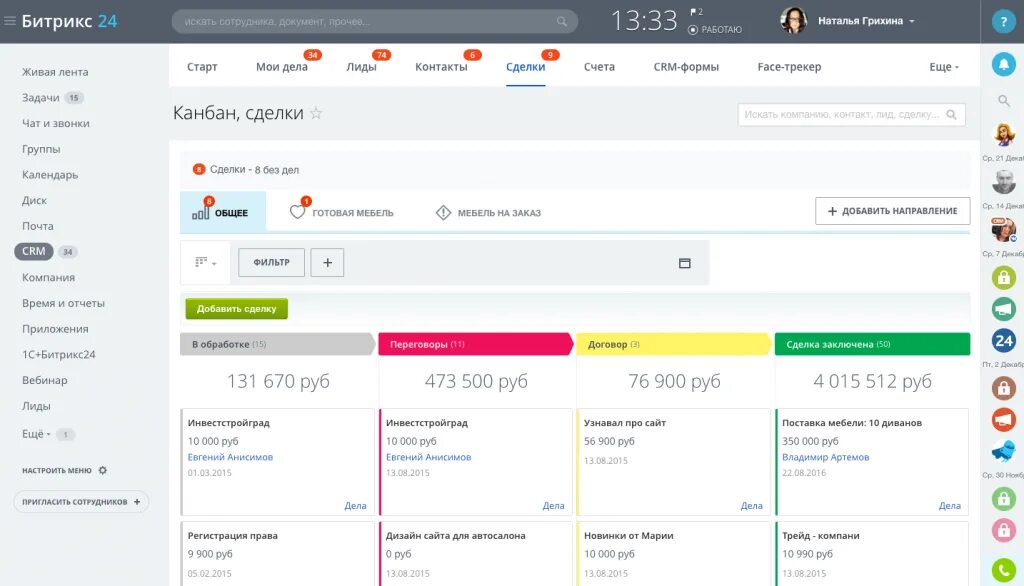Open Чат и звонки in the left menu
This screenshot has width=1024, height=586.
click(56, 123)
